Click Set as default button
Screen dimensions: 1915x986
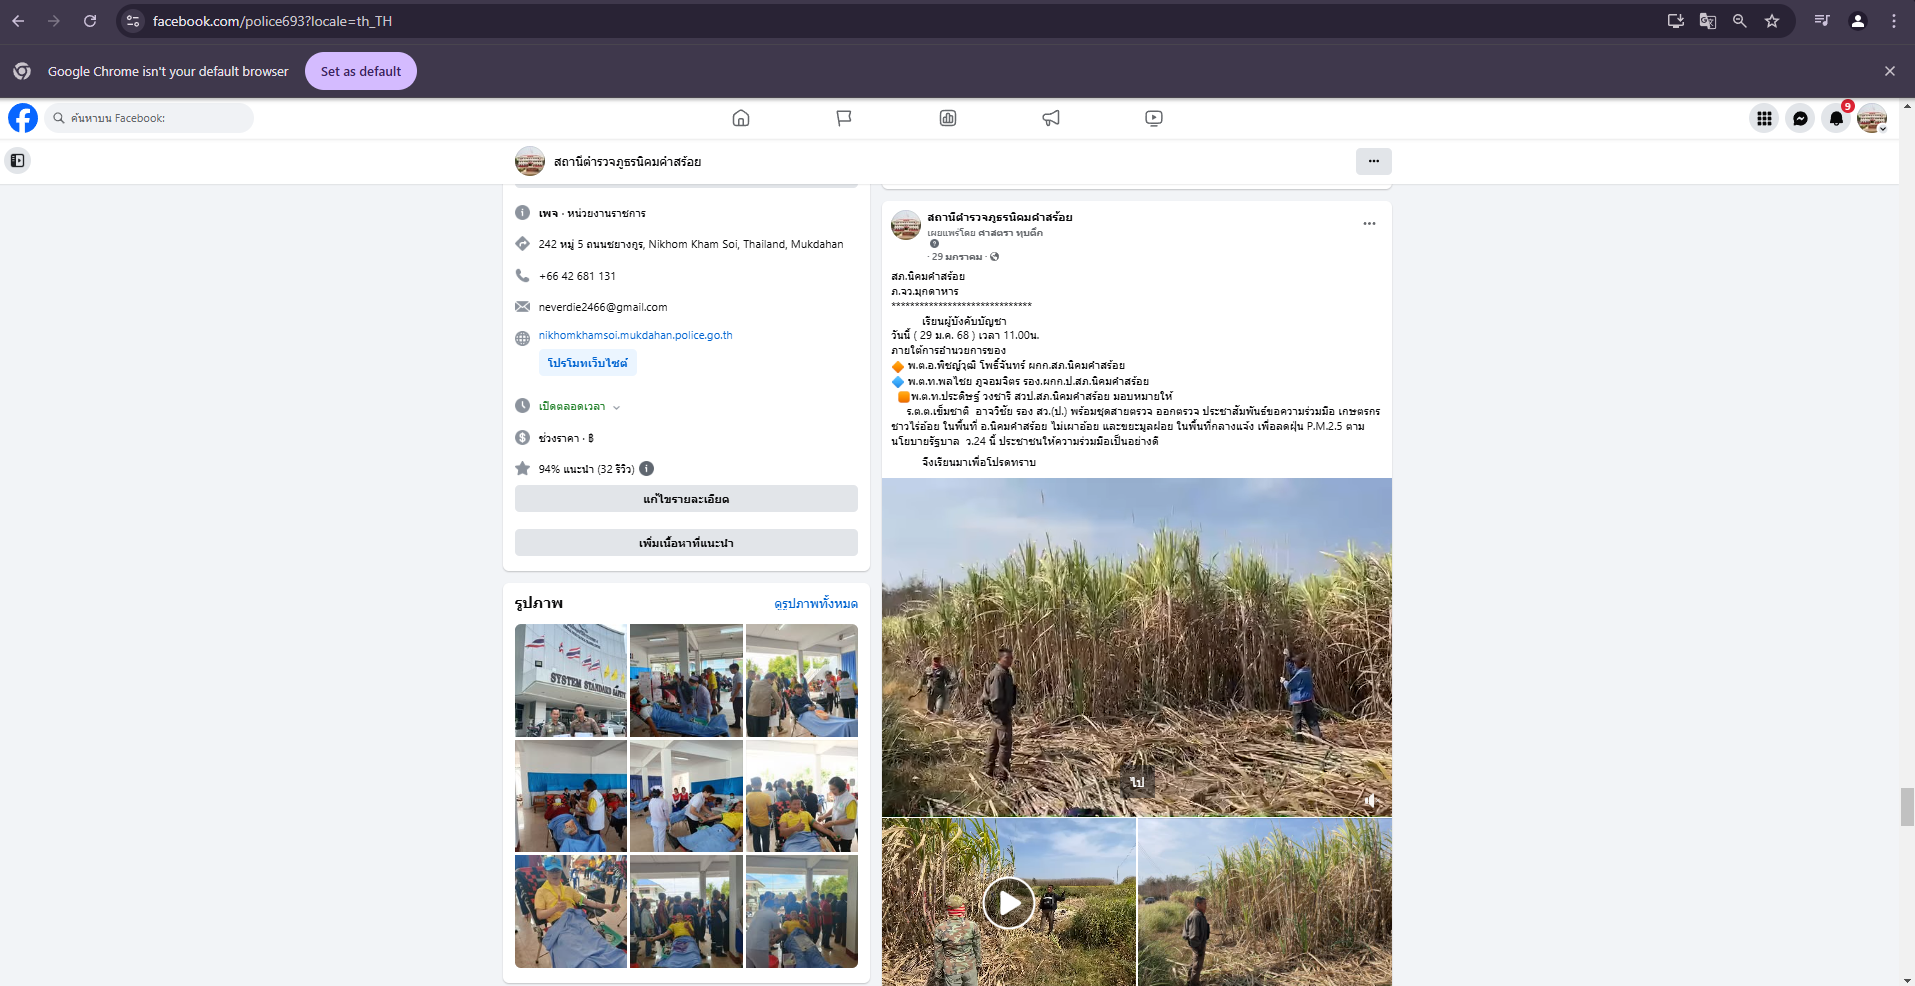[x=360, y=71]
